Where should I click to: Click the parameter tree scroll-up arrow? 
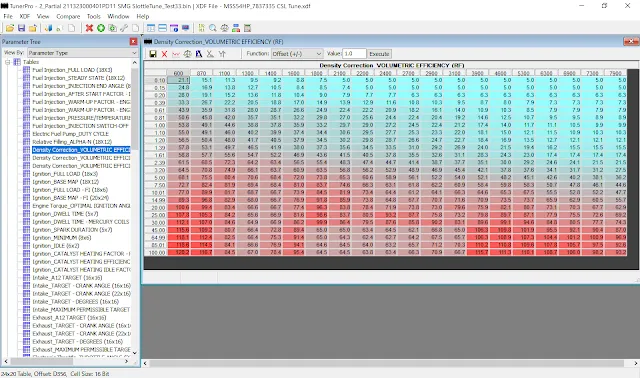click(135, 62)
